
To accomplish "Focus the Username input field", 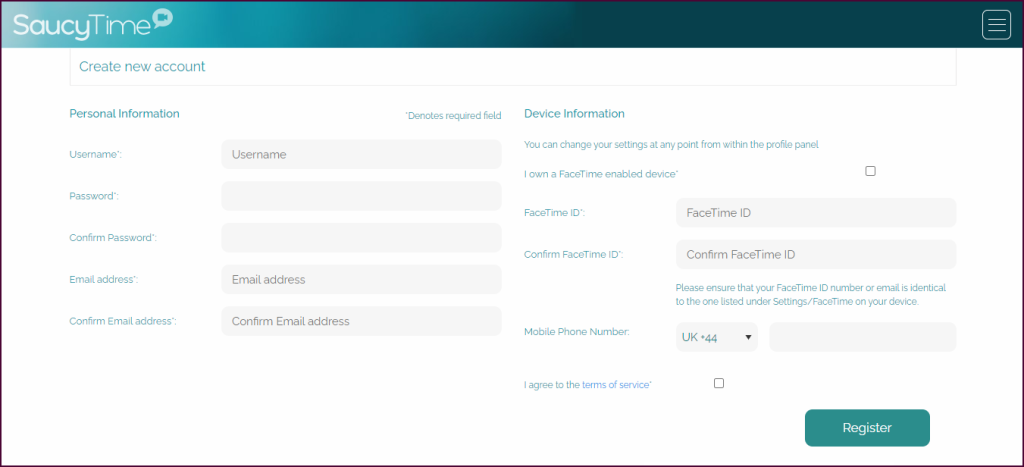I will coord(361,154).
